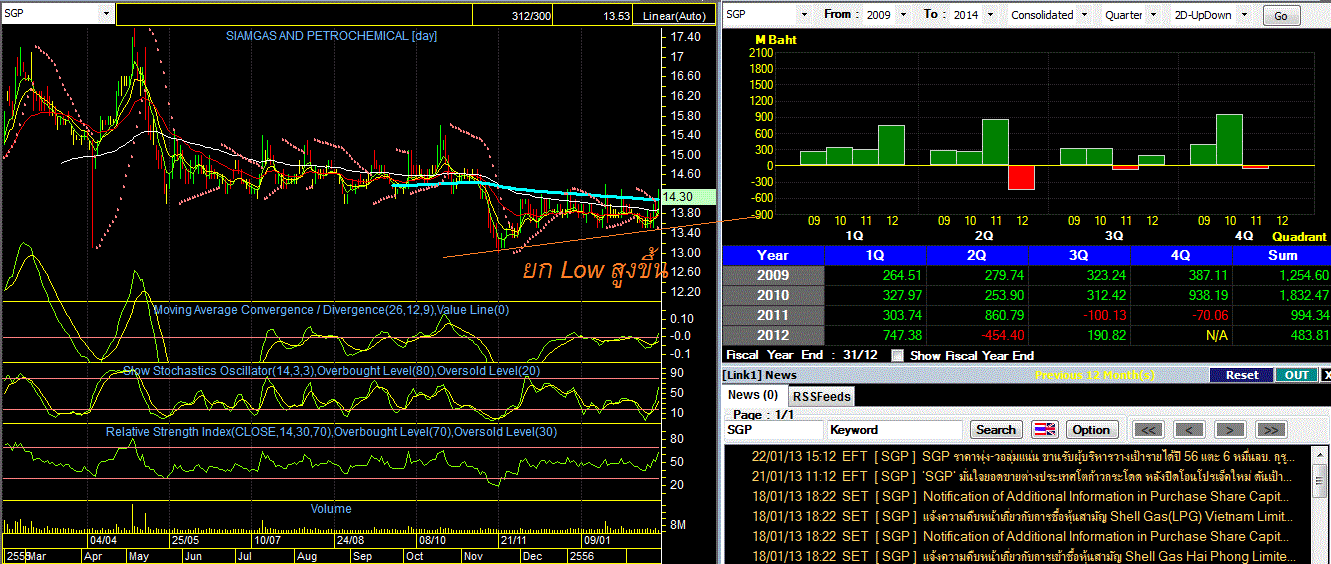The width and height of the screenshot is (1331, 564).
Task: Open the SGP symbol dropdown above the chart
Action: coord(106,13)
